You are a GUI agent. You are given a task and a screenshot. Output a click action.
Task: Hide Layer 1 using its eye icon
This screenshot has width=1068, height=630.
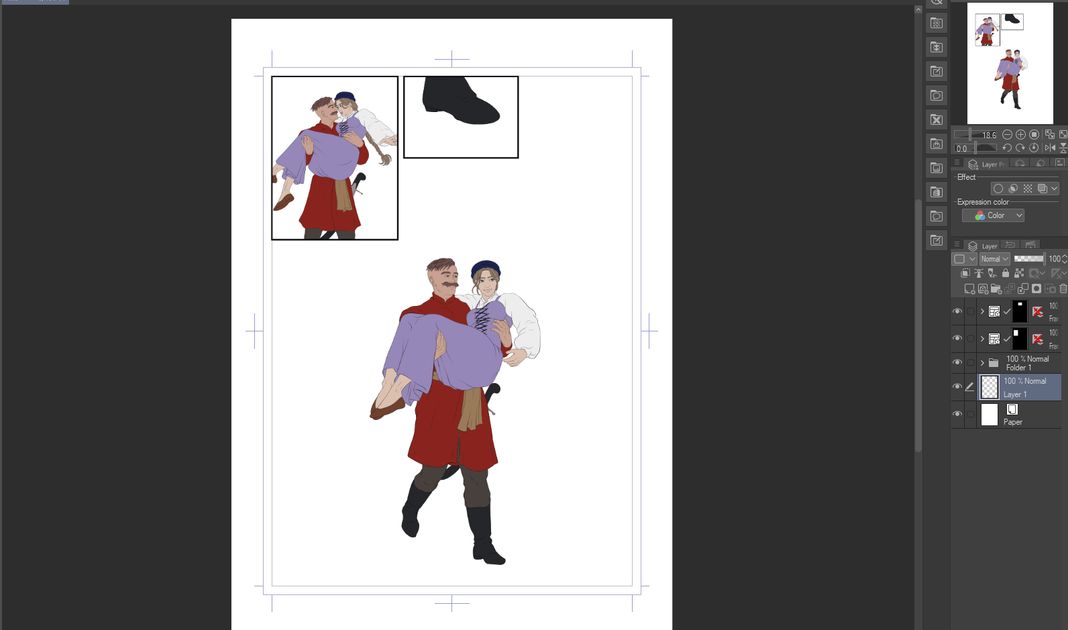(x=957, y=387)
